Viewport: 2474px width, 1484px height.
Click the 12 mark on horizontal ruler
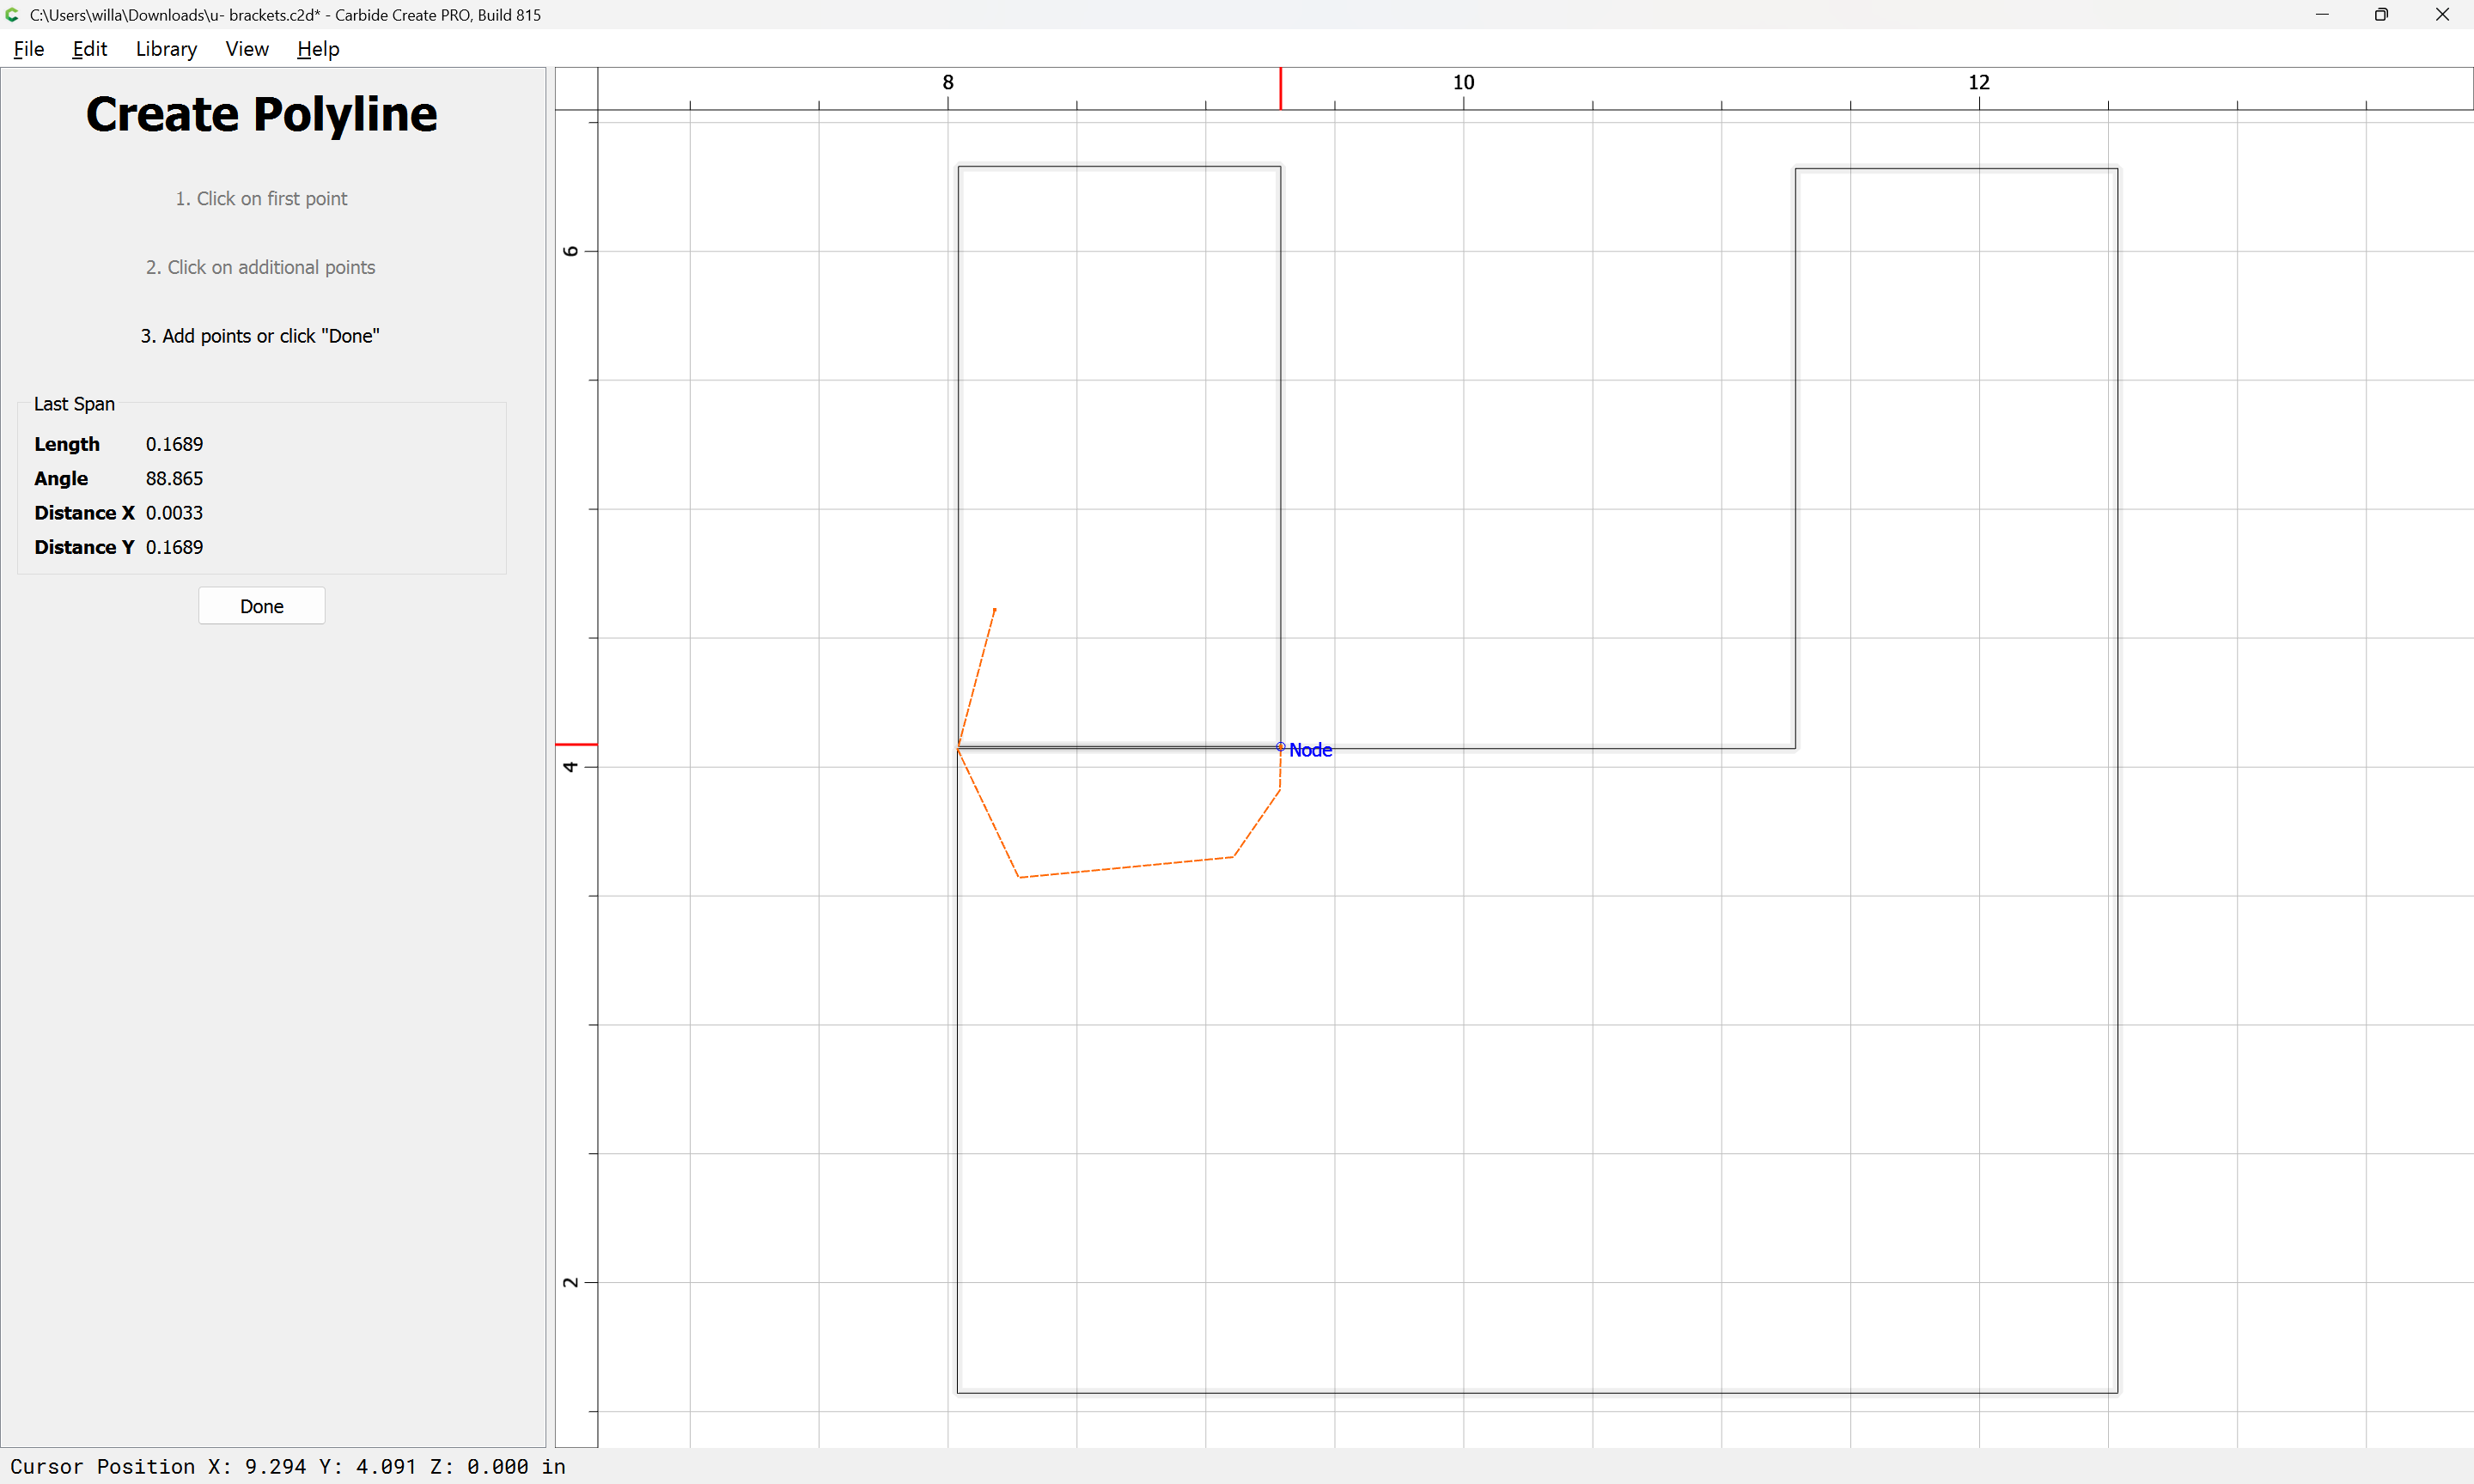(1978, 82)
